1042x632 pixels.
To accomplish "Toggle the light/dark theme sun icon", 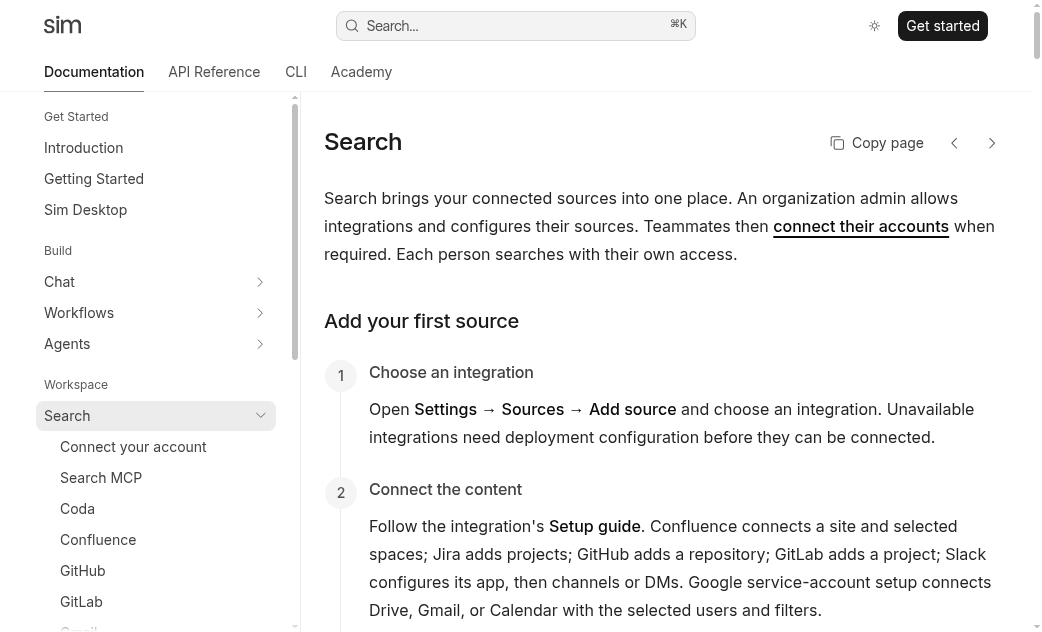I will point(875,26).
